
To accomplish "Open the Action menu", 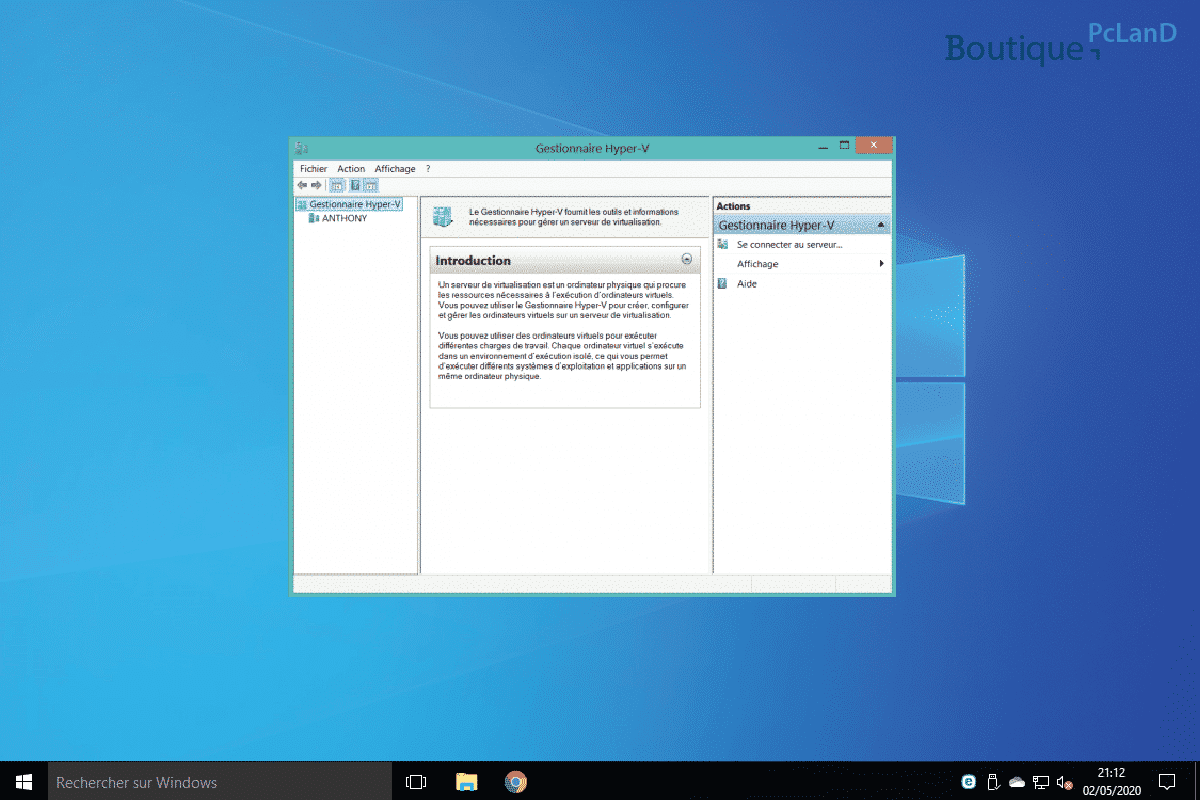I will [x=351, y=169].
